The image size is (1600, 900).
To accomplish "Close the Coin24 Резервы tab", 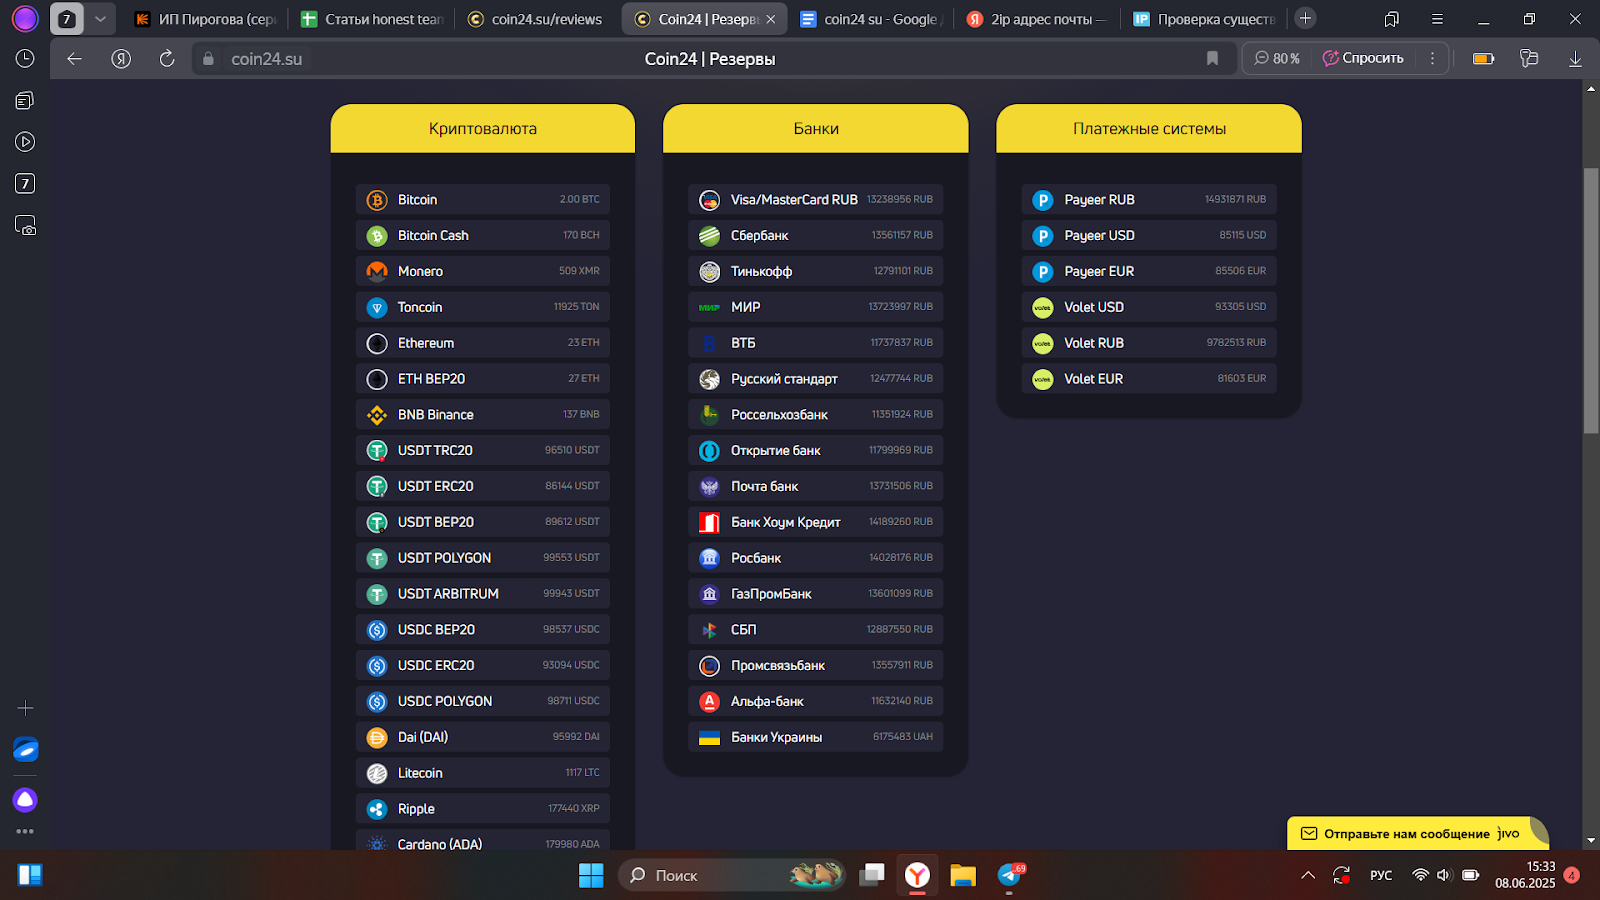I will (x=771, y=19).
